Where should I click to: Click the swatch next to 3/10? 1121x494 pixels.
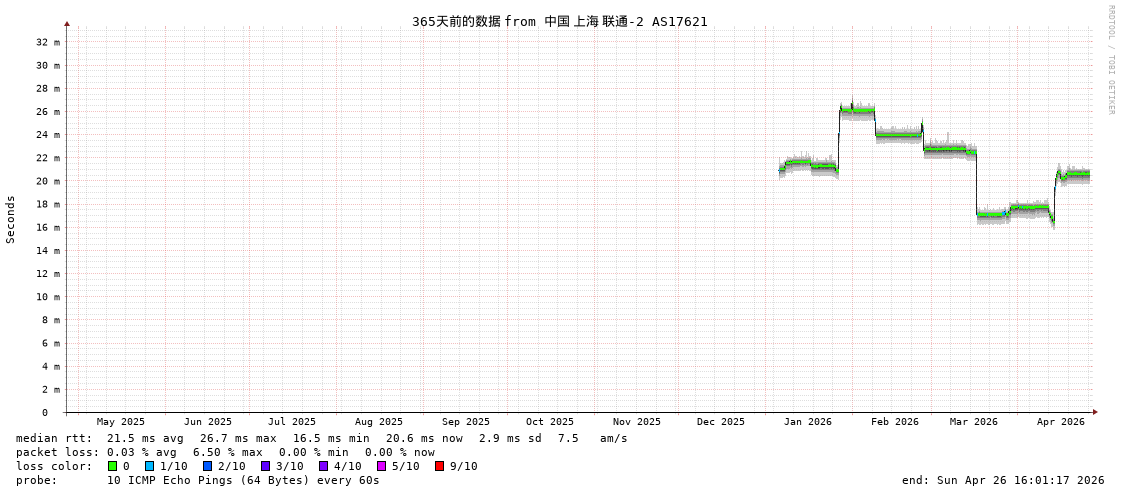coord(265,466)
